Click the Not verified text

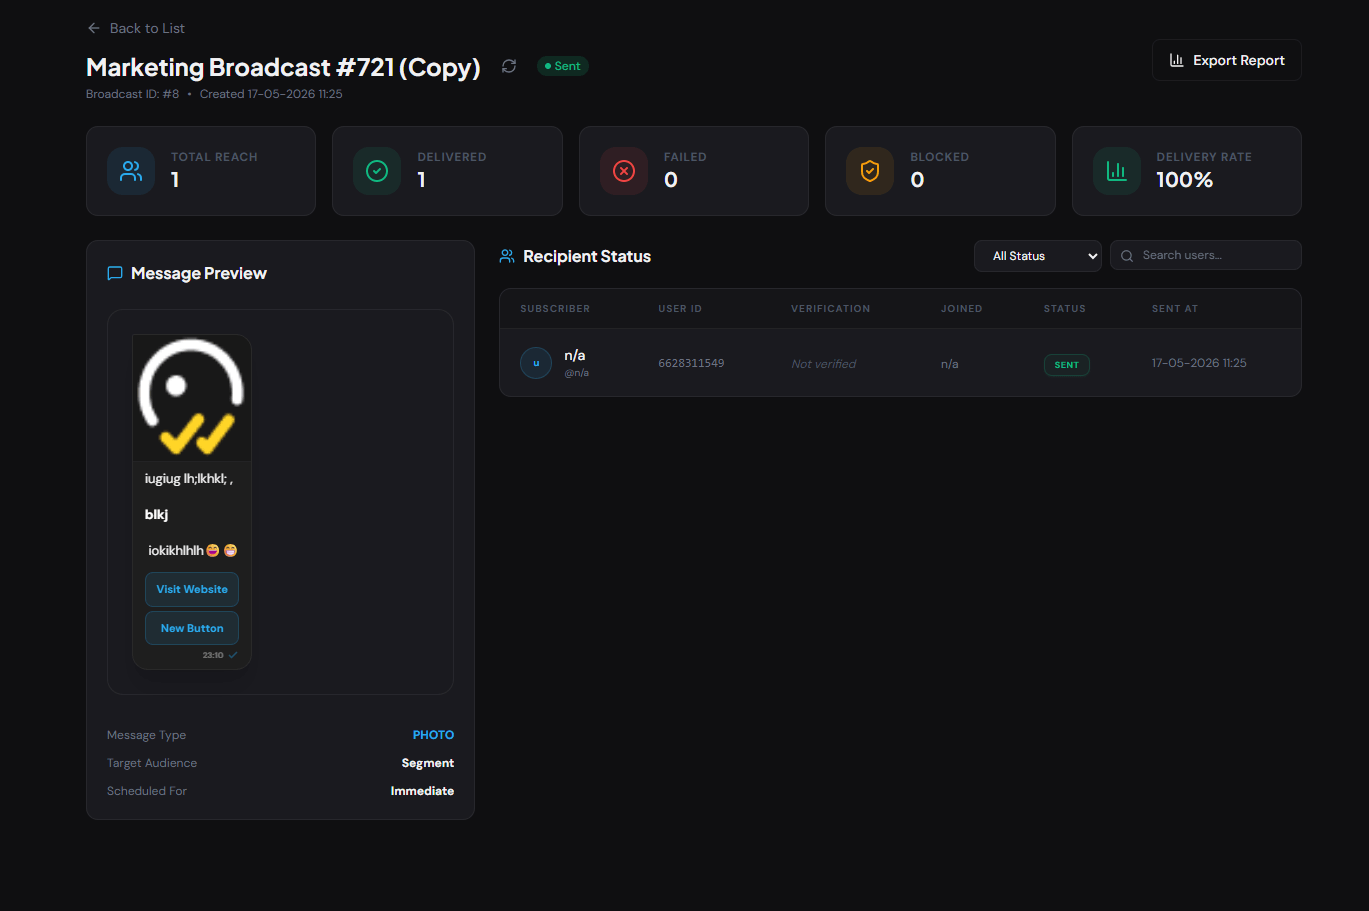click(823, 364)
